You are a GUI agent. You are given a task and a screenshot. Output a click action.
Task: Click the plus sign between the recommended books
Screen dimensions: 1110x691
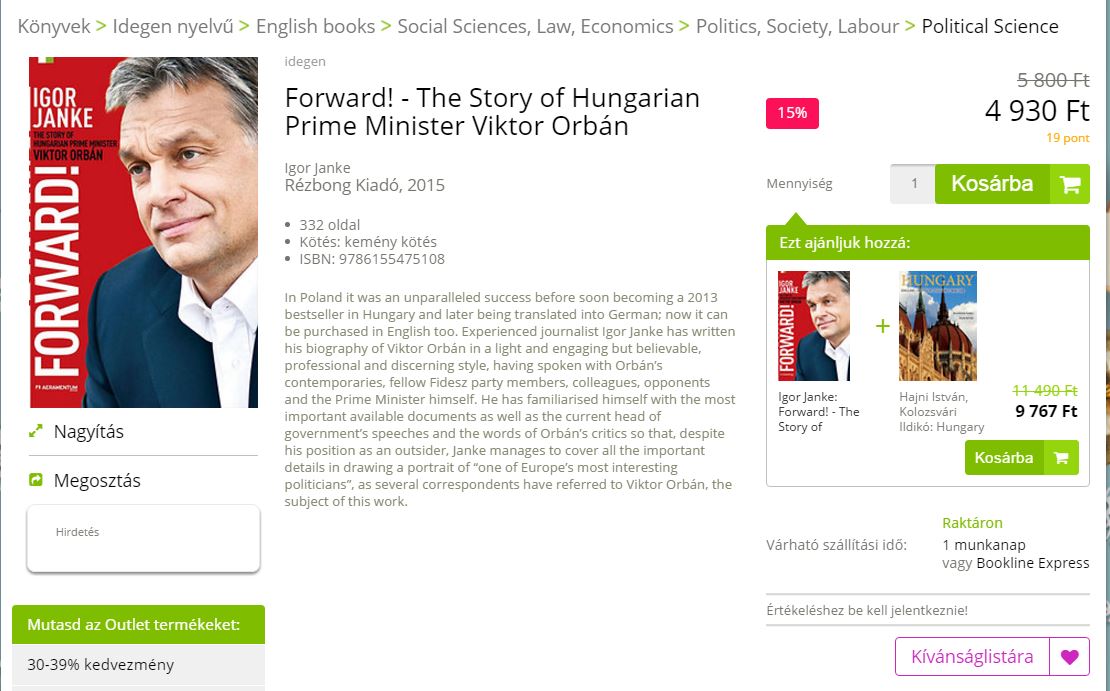pyautogui.click(x=881, y=325)
